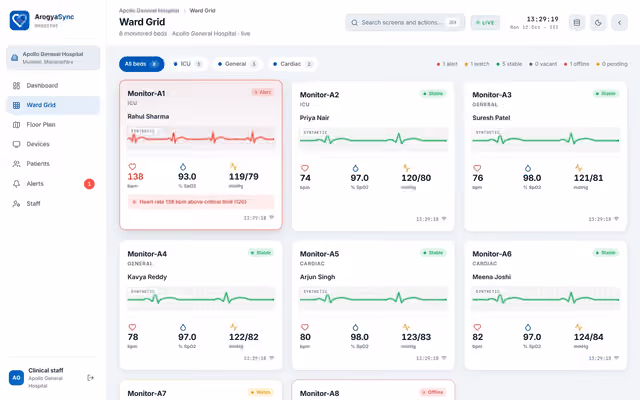Click the log out icon beside Clinical staff
Viewport: 640px width, 400px height.
click(91, 378)
